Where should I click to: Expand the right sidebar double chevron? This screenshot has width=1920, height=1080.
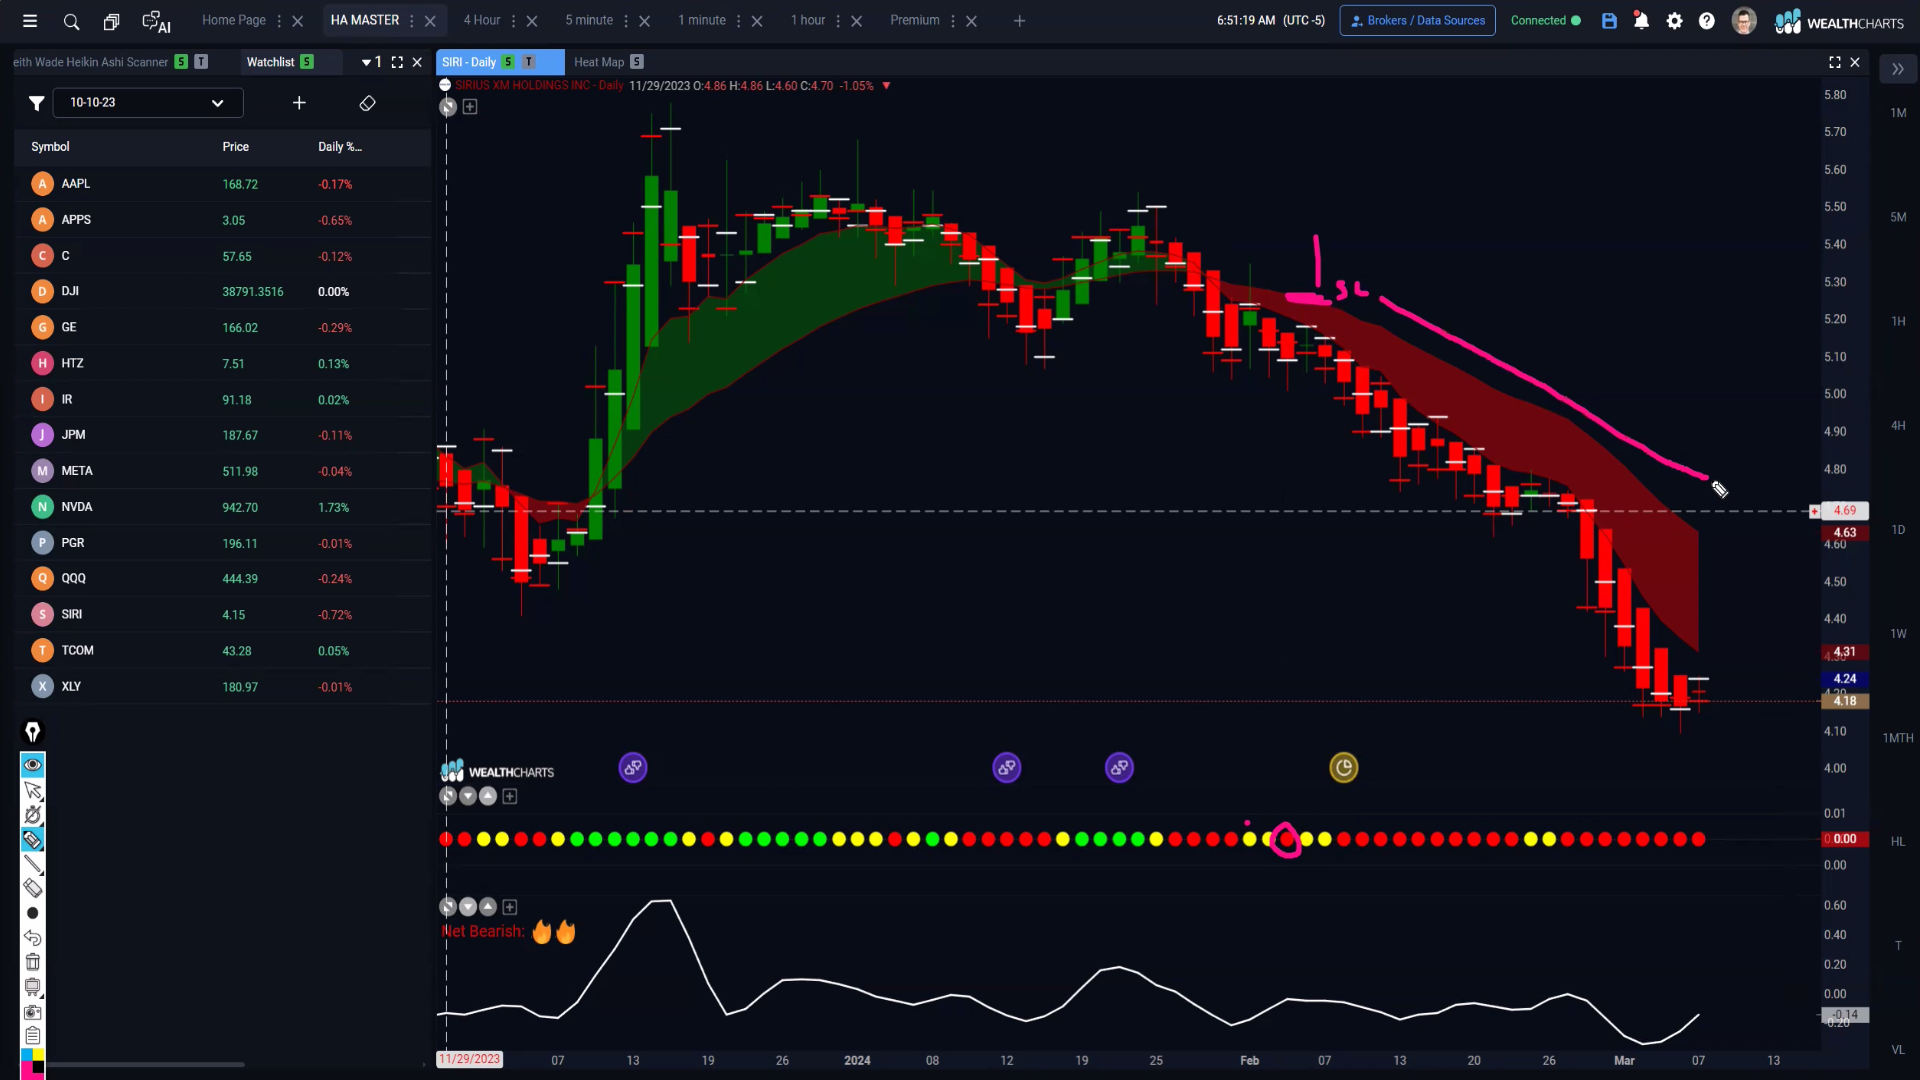point(1897,69)
